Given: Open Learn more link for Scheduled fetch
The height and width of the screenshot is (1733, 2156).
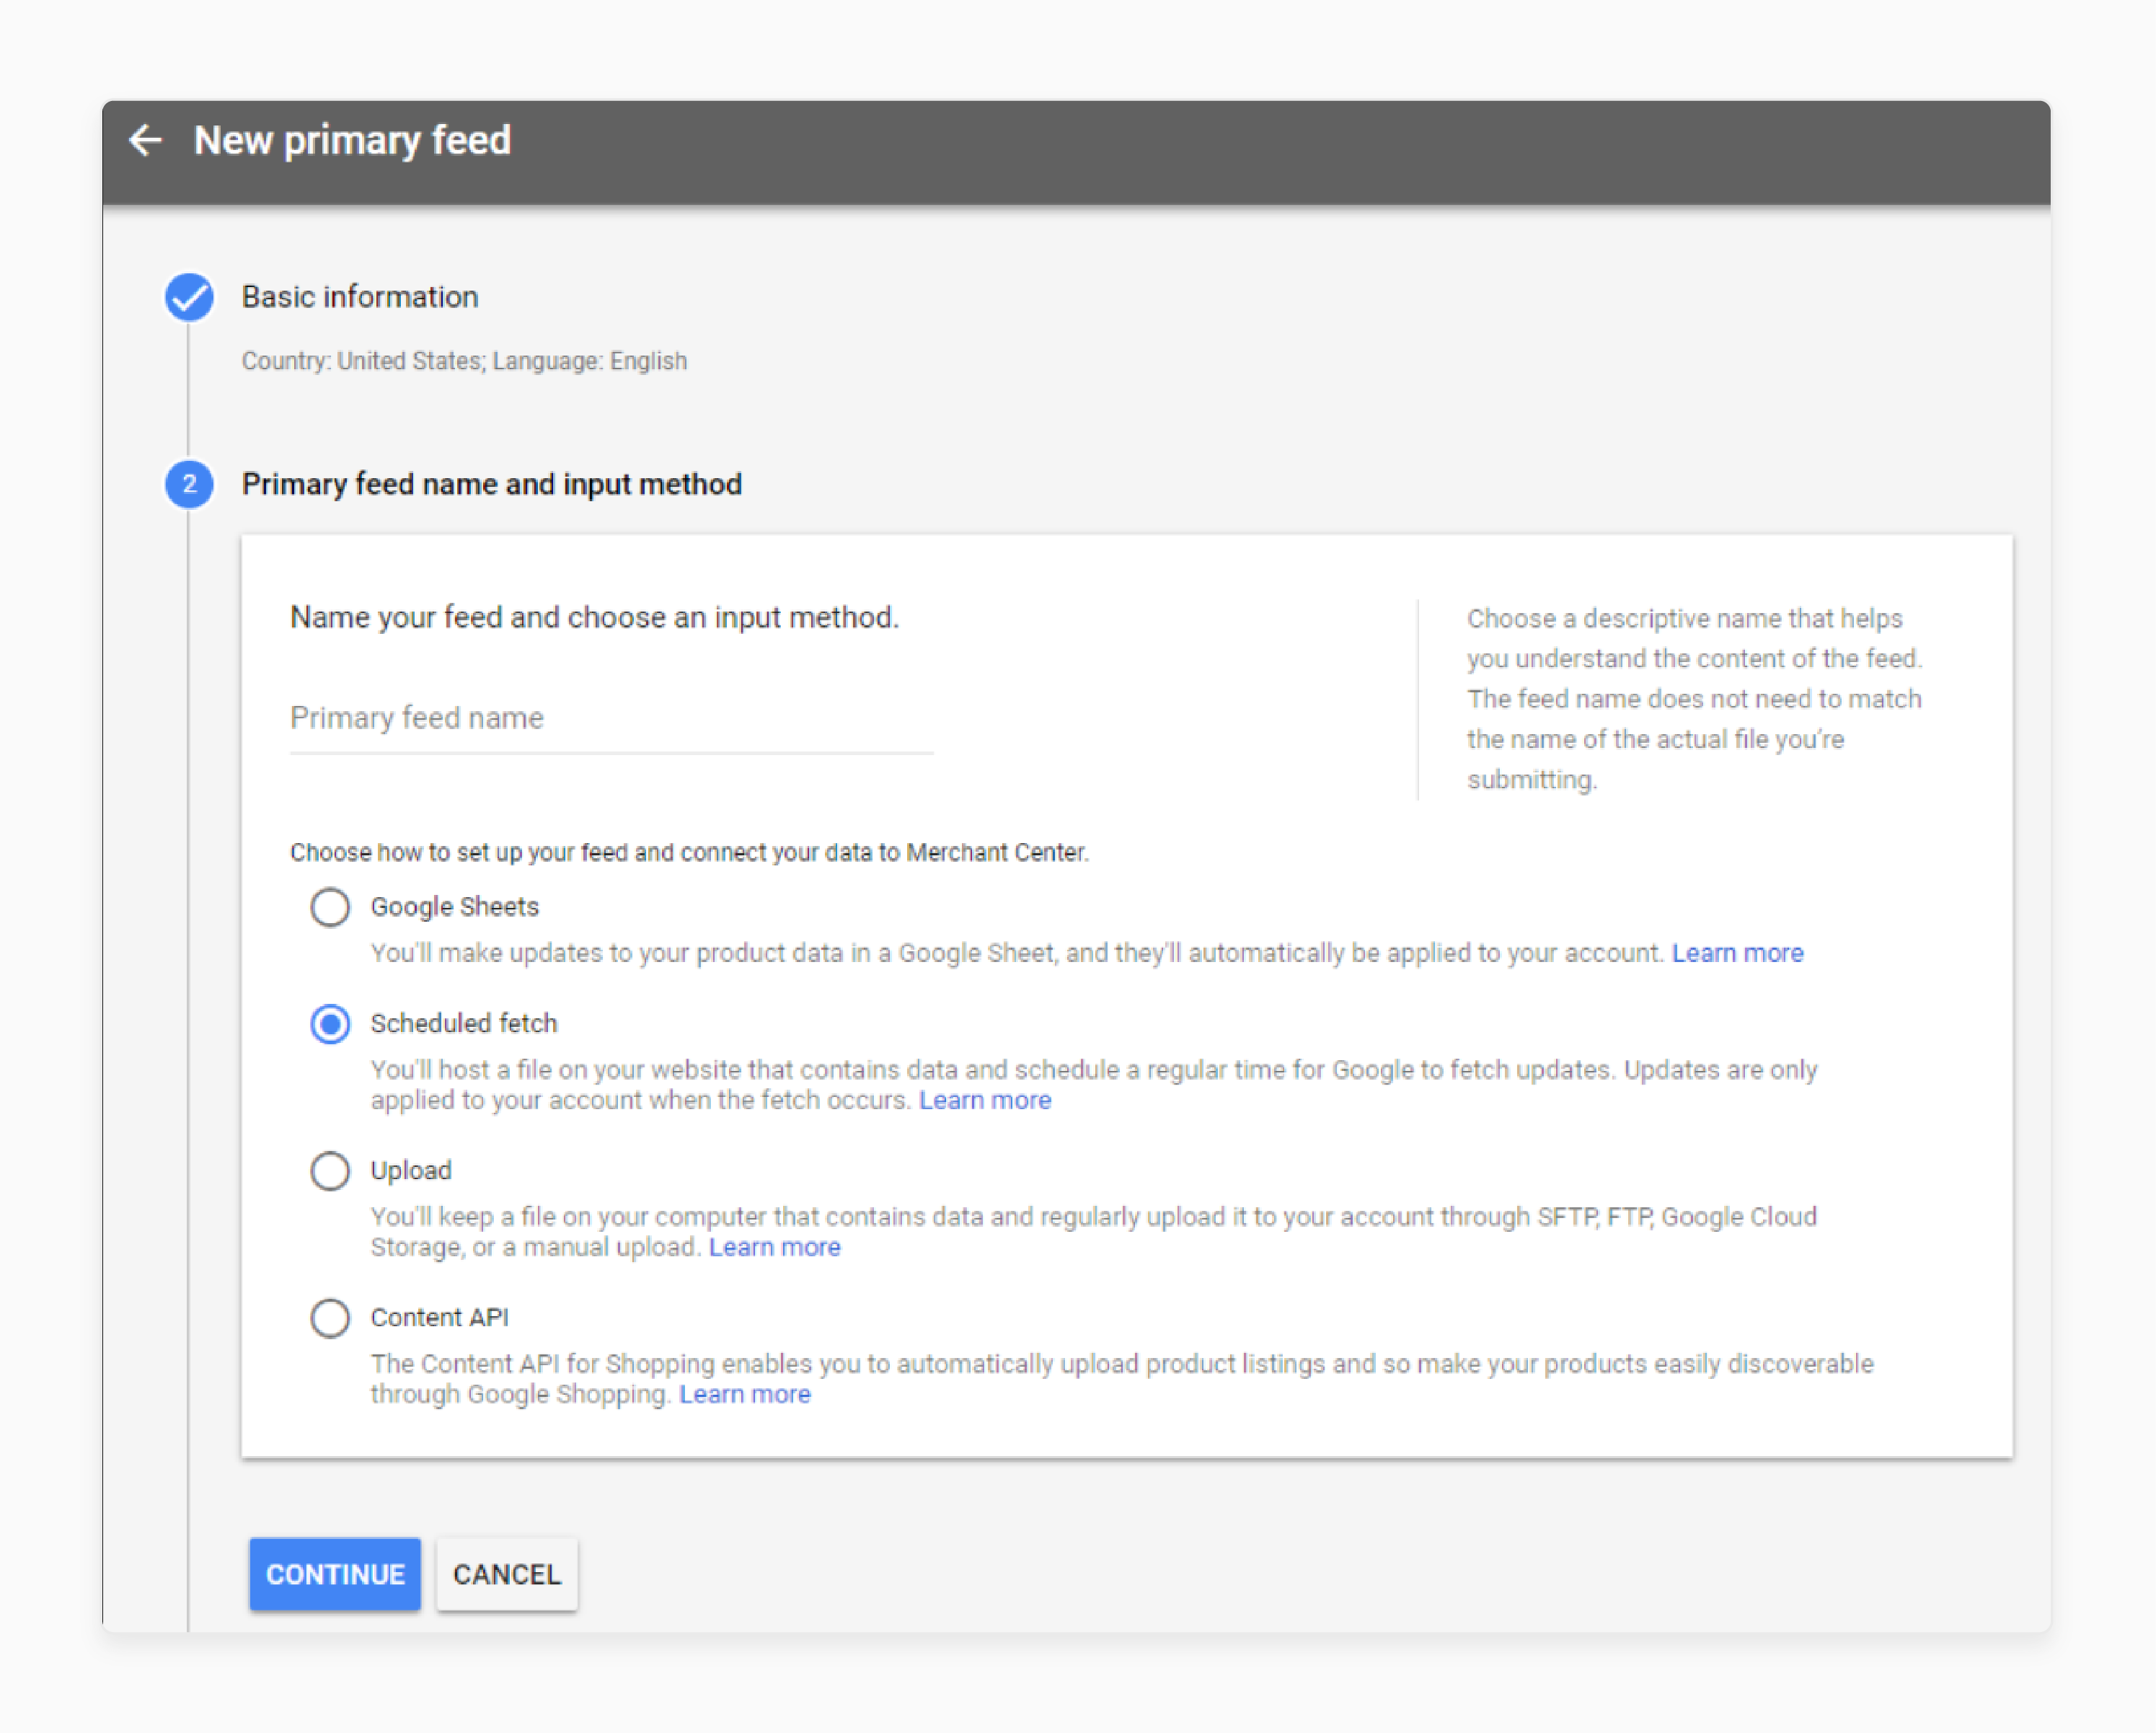Looking at the screenshot, I should point(985,1100).
